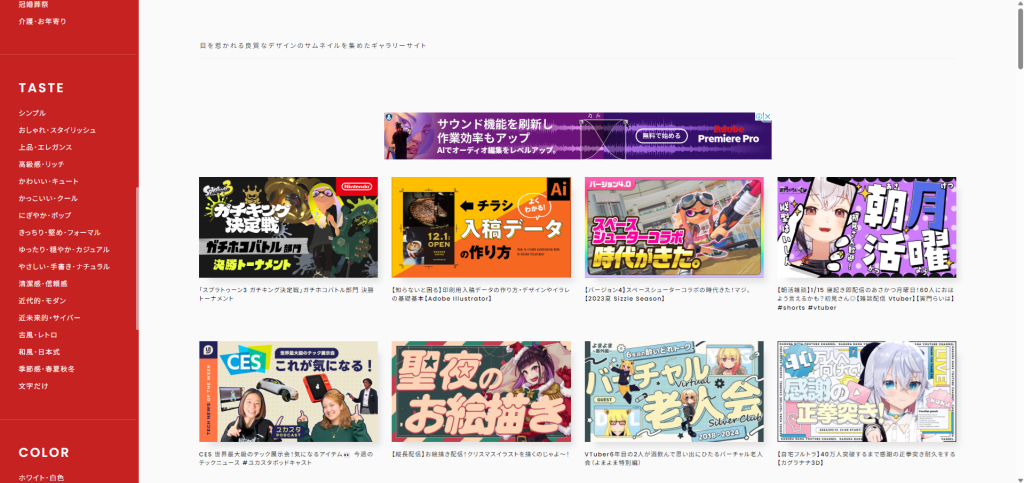Open the バーチャル老人会 thumbnail
The width and height of the screenshot is (1024, 483).
click(673, 391)
